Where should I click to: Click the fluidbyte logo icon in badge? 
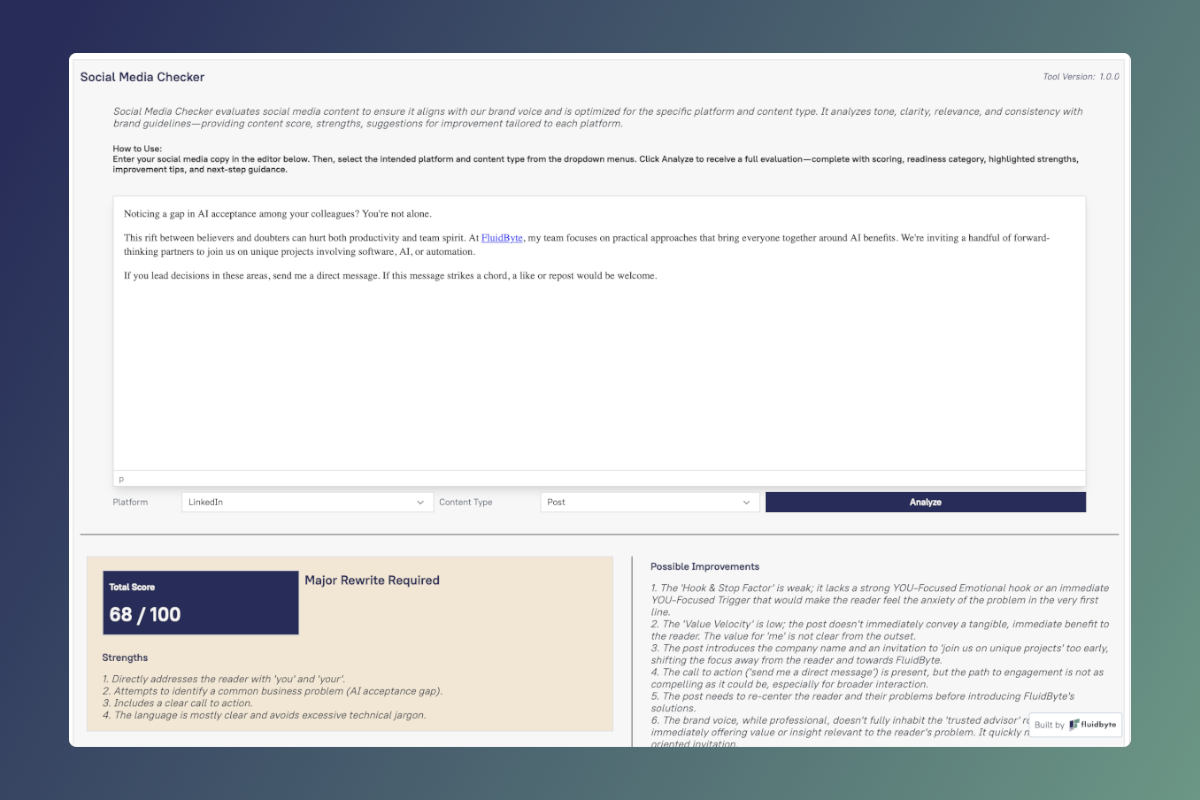click(x=1074, y=725)
